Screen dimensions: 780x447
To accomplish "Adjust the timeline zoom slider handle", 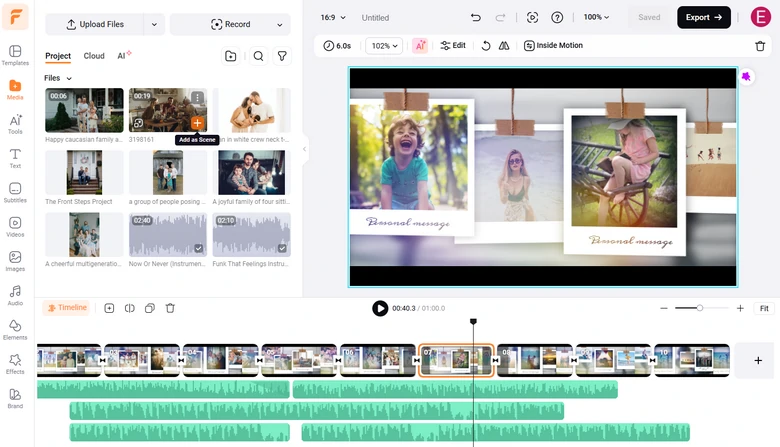I will click(699, 308).
